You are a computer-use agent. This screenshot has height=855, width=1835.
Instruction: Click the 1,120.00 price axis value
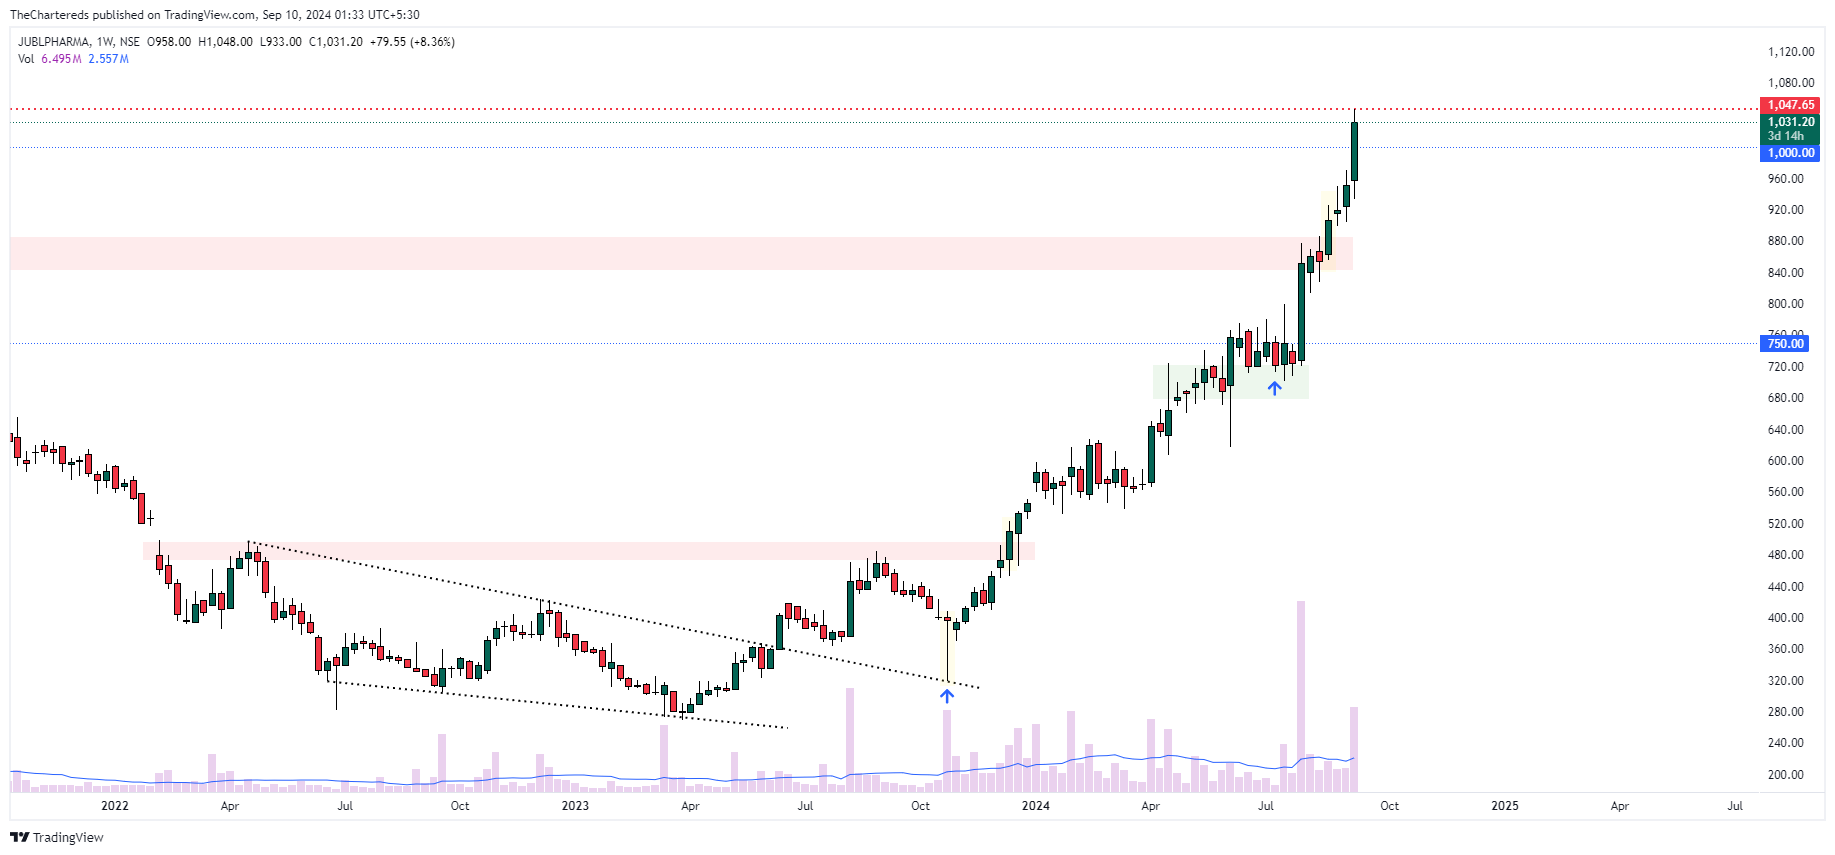pos(1791,52)
